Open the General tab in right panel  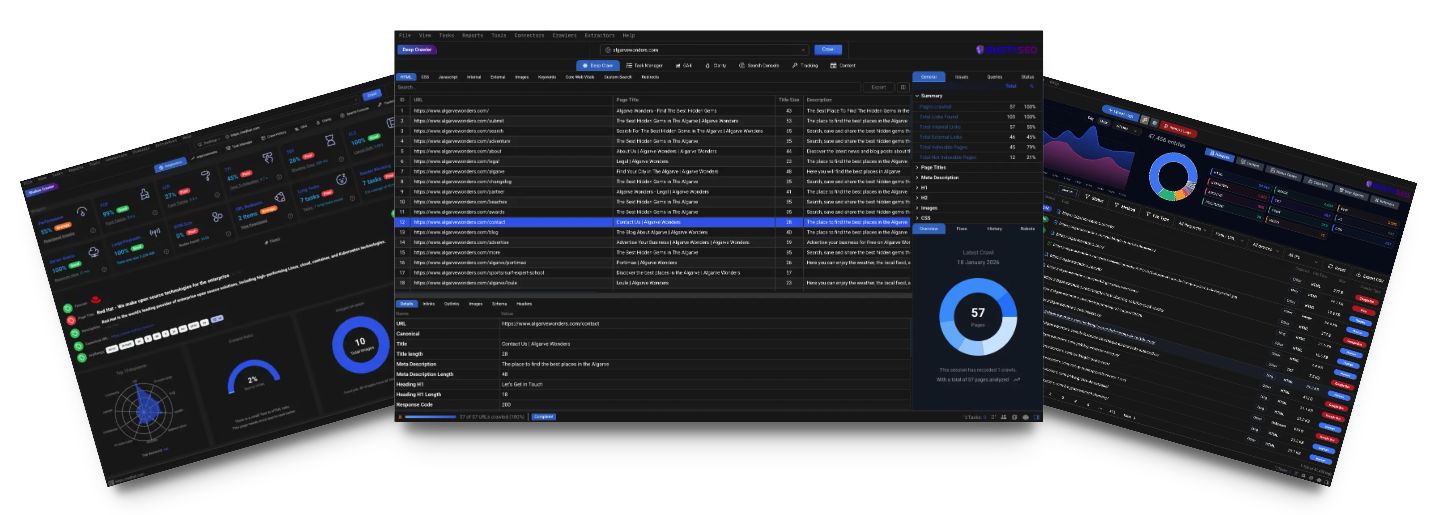[929, 76]
